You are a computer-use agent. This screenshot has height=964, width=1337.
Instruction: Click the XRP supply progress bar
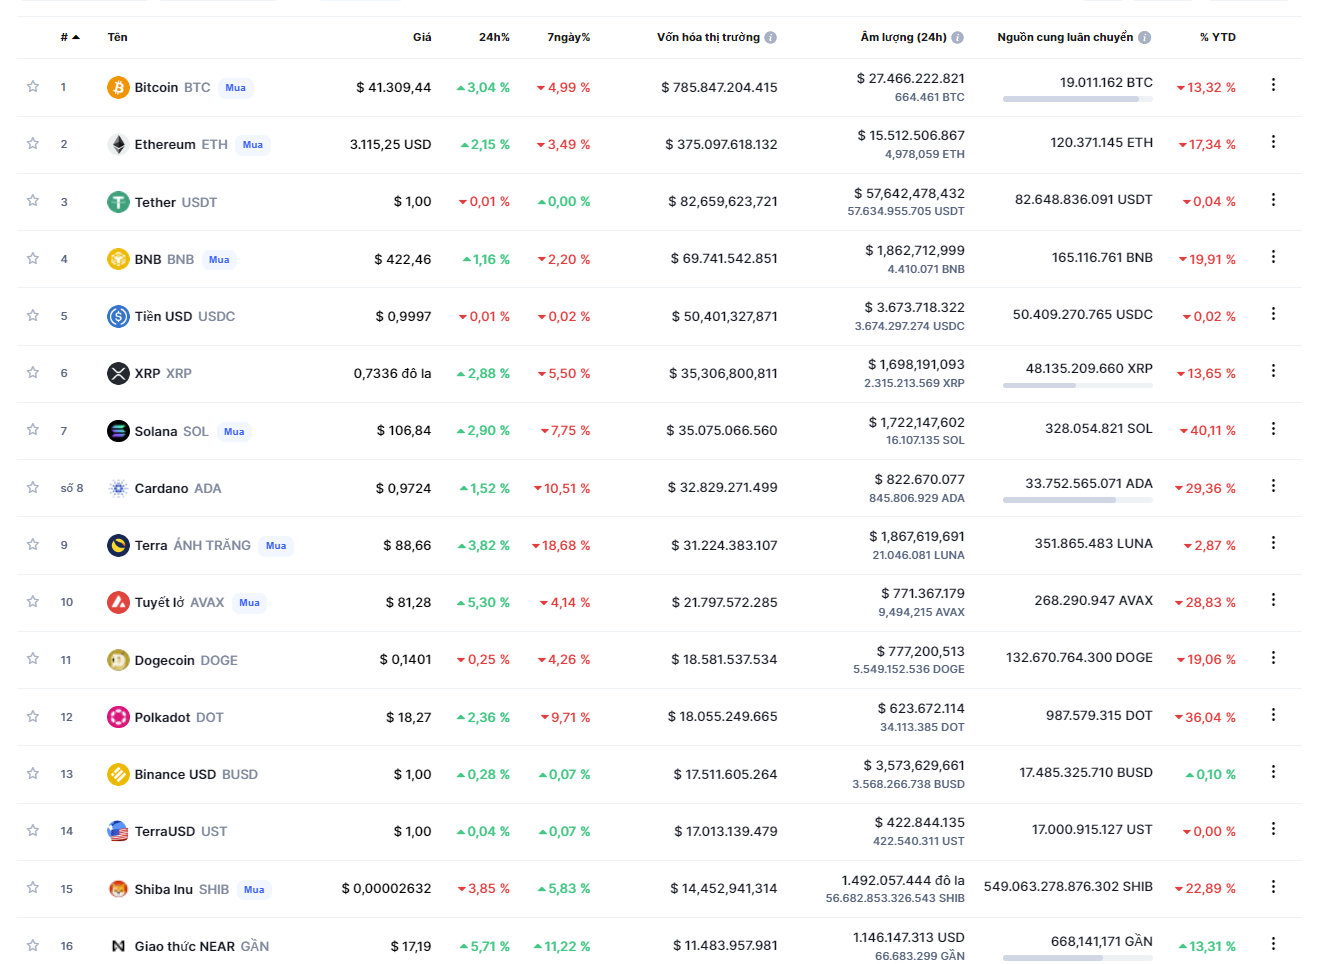1078,385
